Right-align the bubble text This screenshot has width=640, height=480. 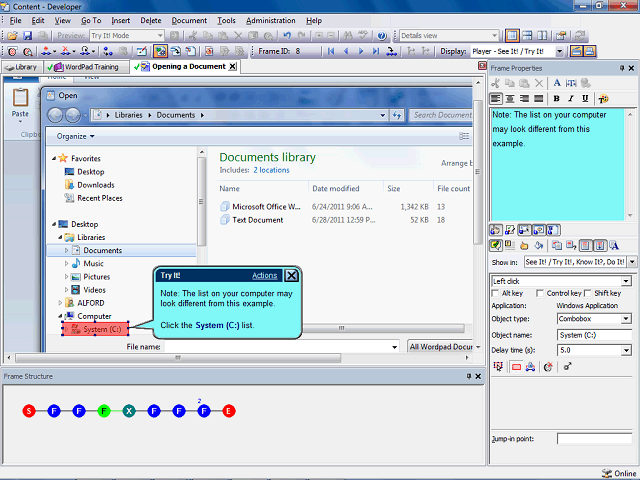[x=524, y=99]
